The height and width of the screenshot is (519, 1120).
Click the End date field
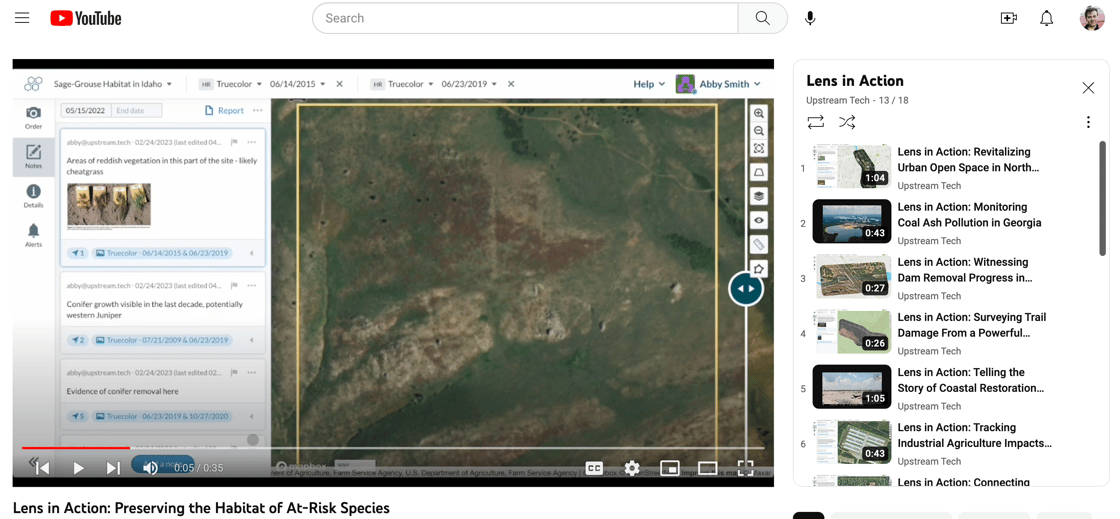tap(137, 111)
